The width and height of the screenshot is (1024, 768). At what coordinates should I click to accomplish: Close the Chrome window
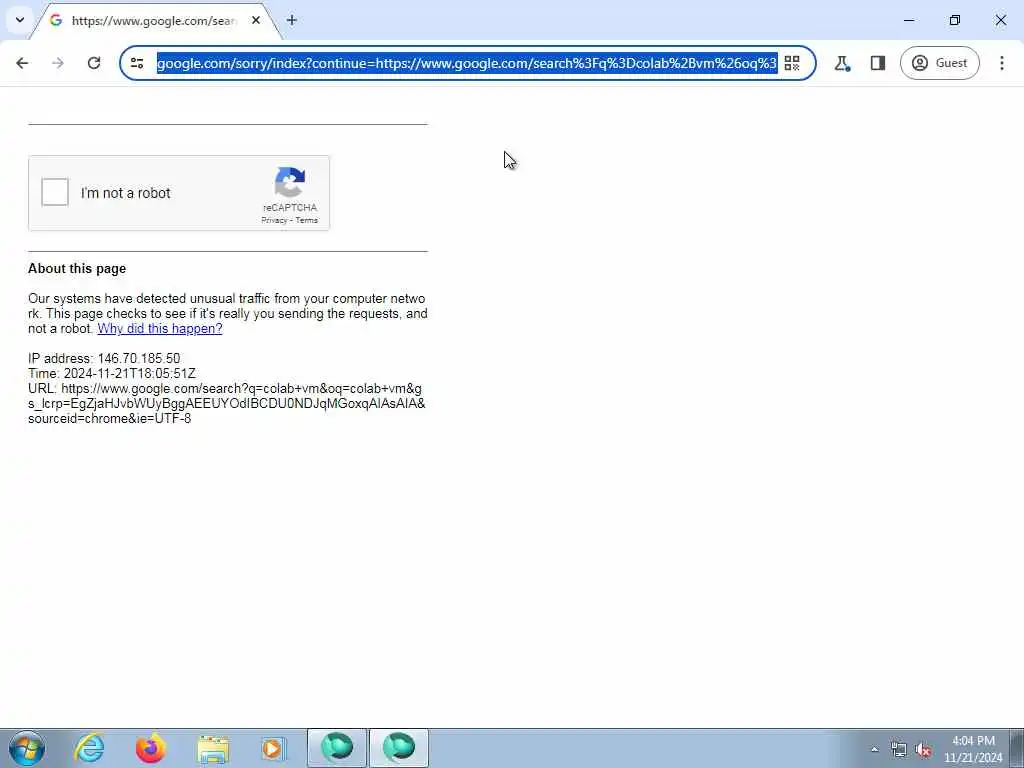coord(1000,20)
